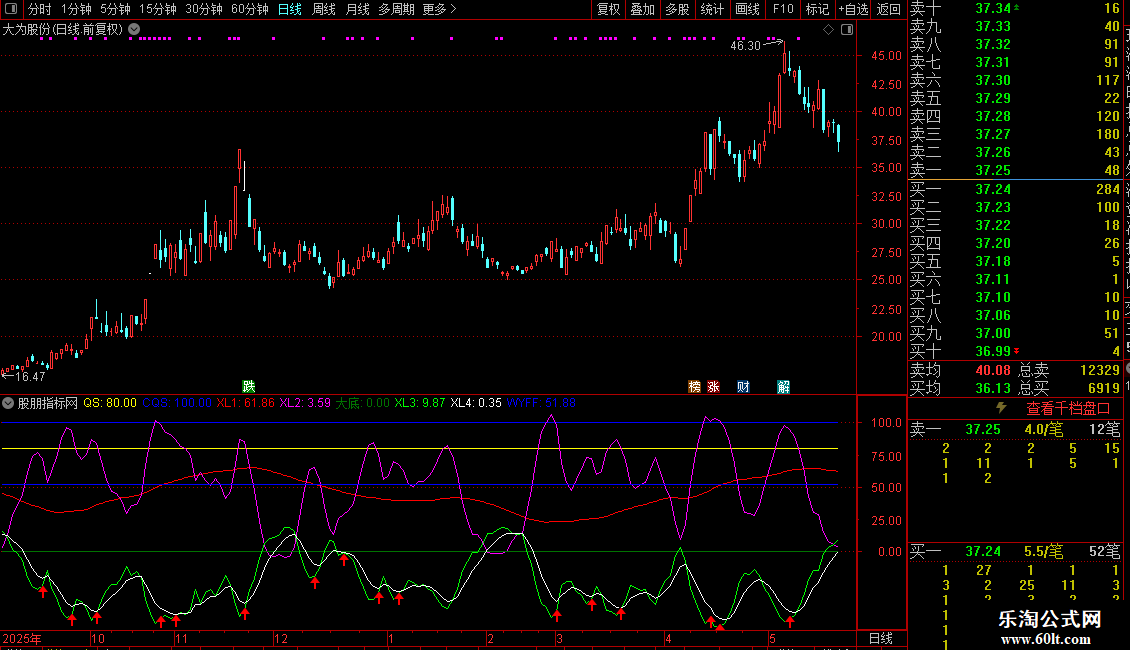
Task: Select the 60分钟 period tab
Action: 250,9
